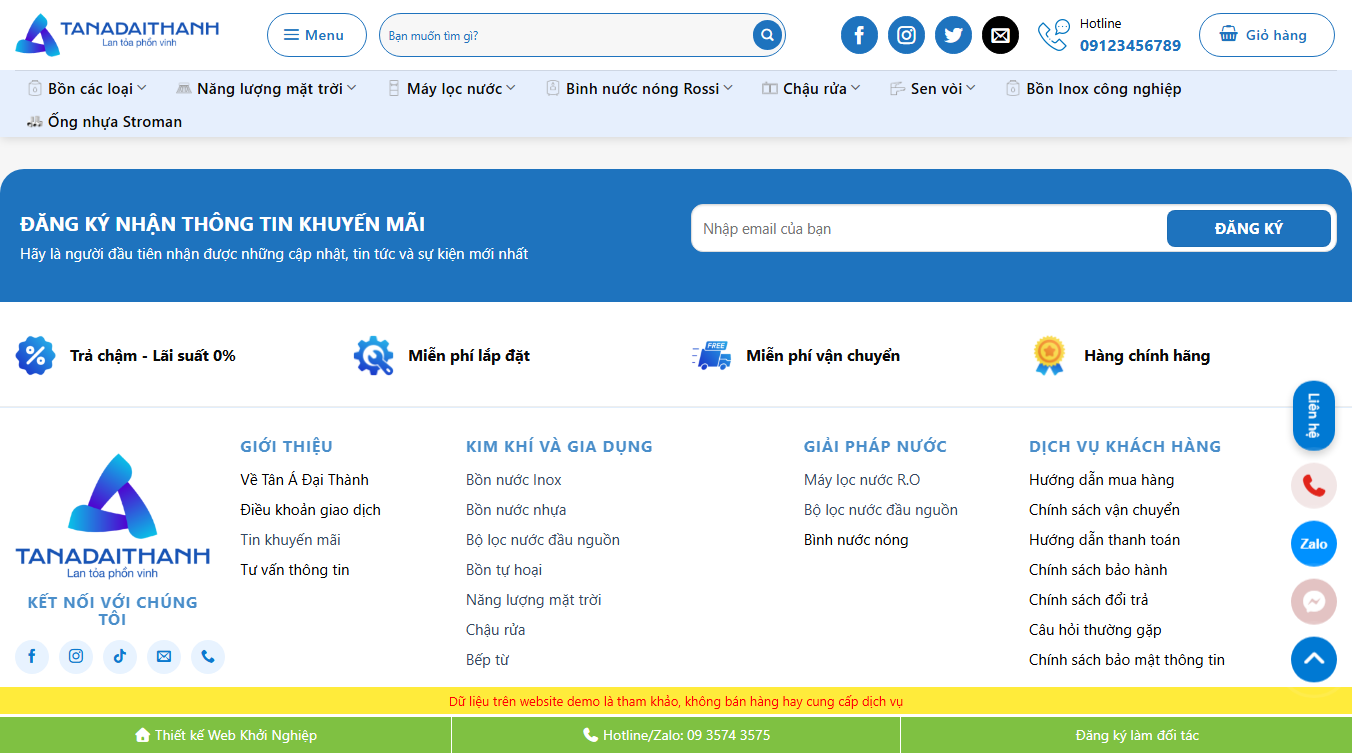This screenshot has width=1352, height=753.
Task: Click the footer email icon
Action: 164,656
